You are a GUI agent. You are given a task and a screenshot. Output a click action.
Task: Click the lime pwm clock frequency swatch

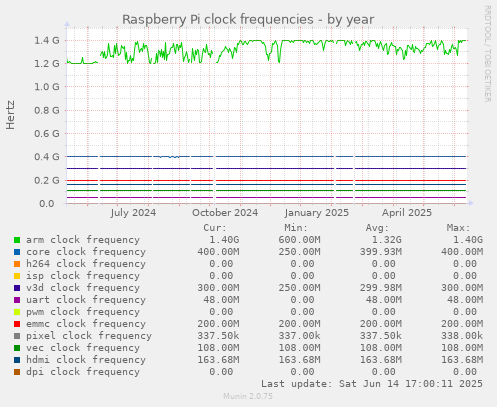point(17,312)
